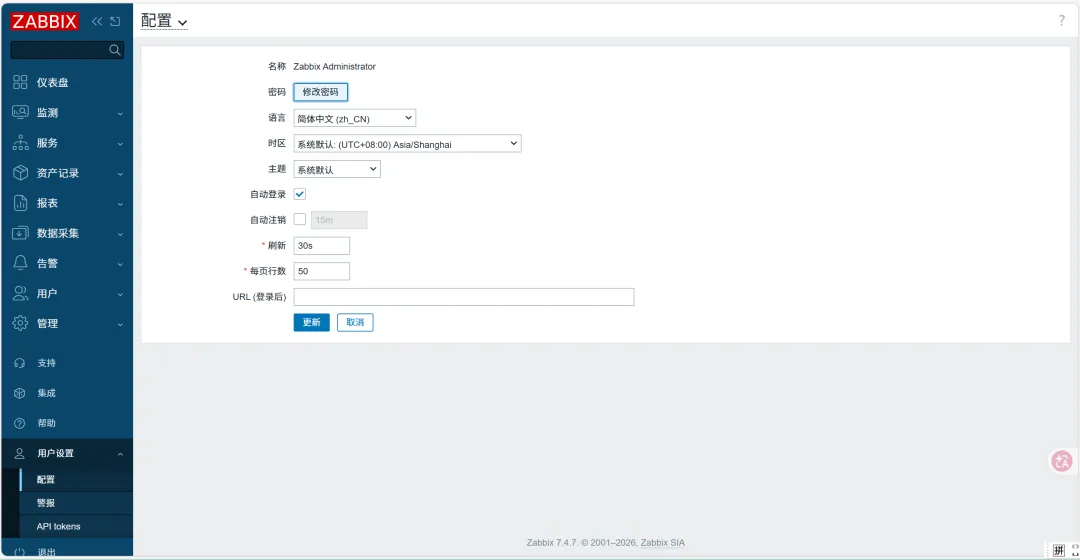Open the 语言 language dropdown
The height and width of the screenshot is (560, 1080).
coord(355,118)
